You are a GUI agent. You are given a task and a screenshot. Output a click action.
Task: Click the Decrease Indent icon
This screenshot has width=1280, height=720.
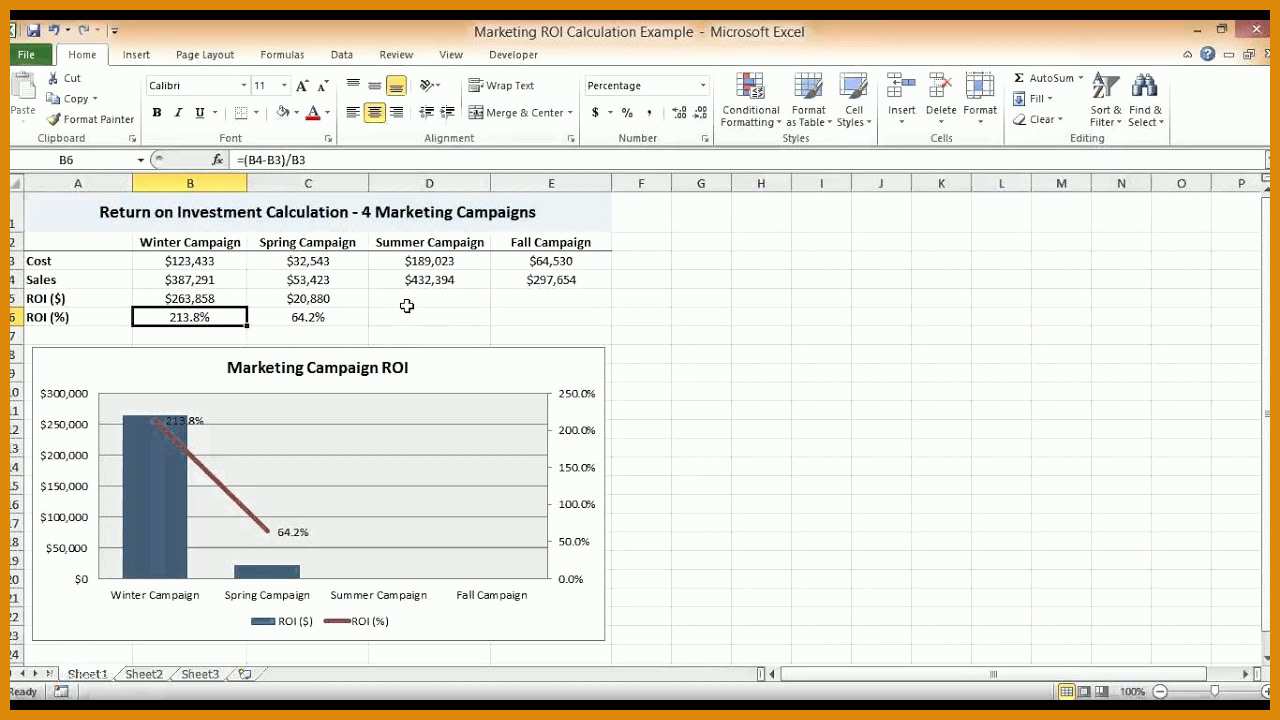(427, 113)
